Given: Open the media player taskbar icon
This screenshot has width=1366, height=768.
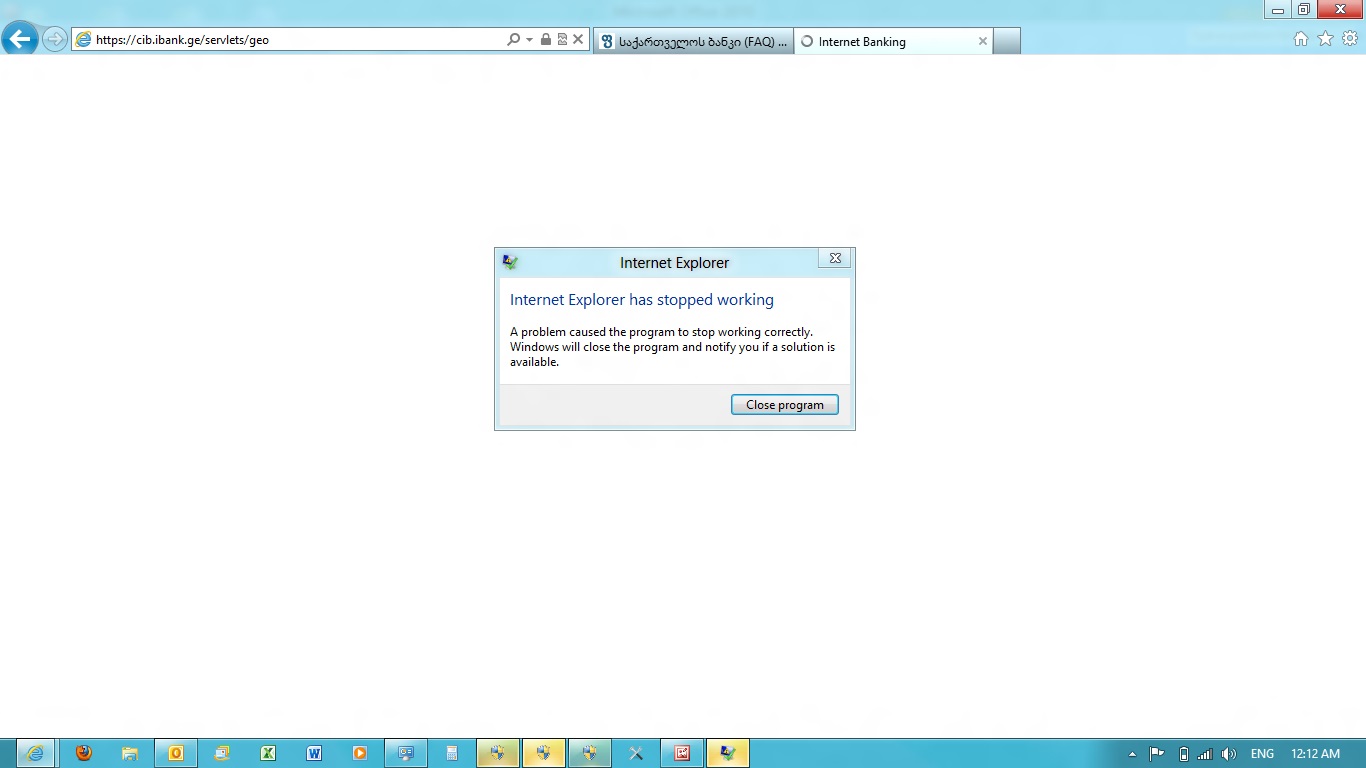Looking at the screenshot, I should point(360,754).
